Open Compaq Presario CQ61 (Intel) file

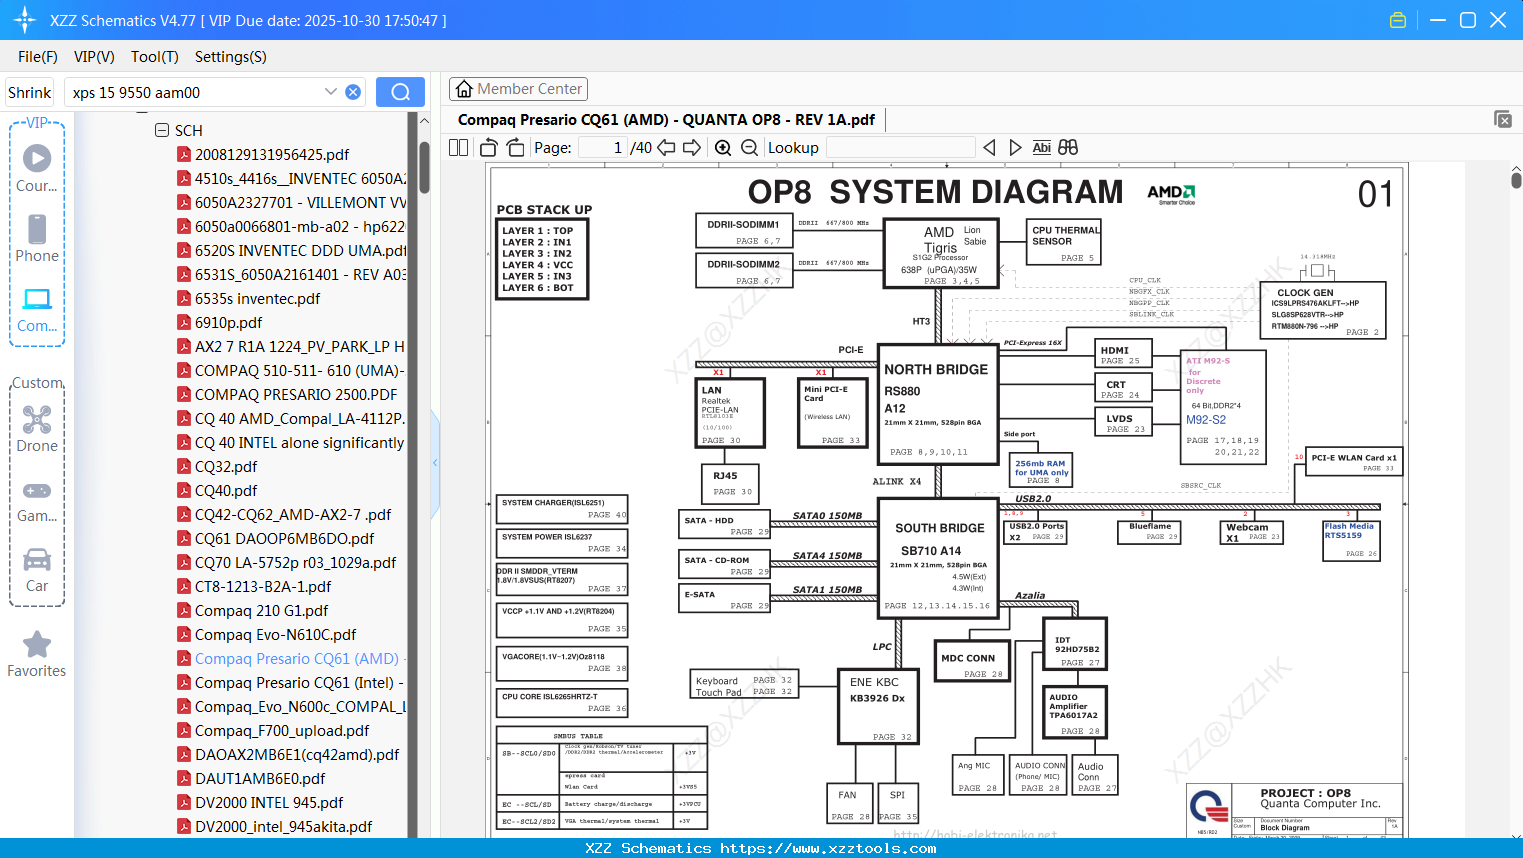click(x=299, y=683)
